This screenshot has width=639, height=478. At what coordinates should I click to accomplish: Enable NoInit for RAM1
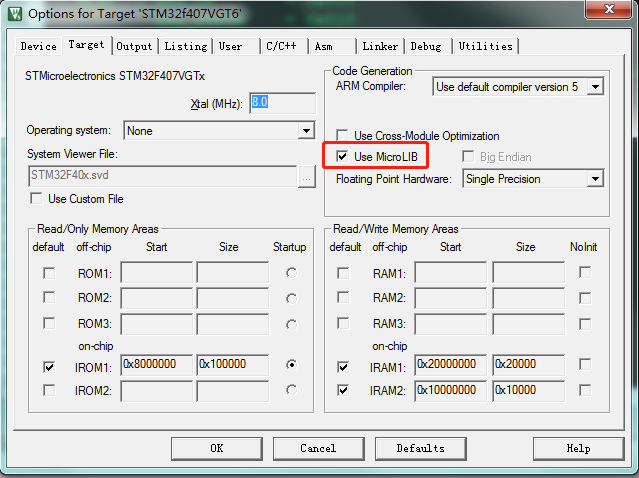(585, 272)
